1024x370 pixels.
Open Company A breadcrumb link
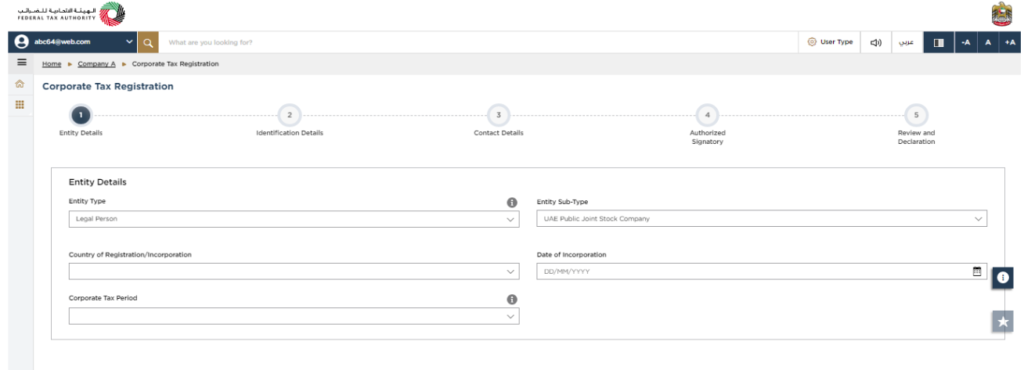pos(97,64)
